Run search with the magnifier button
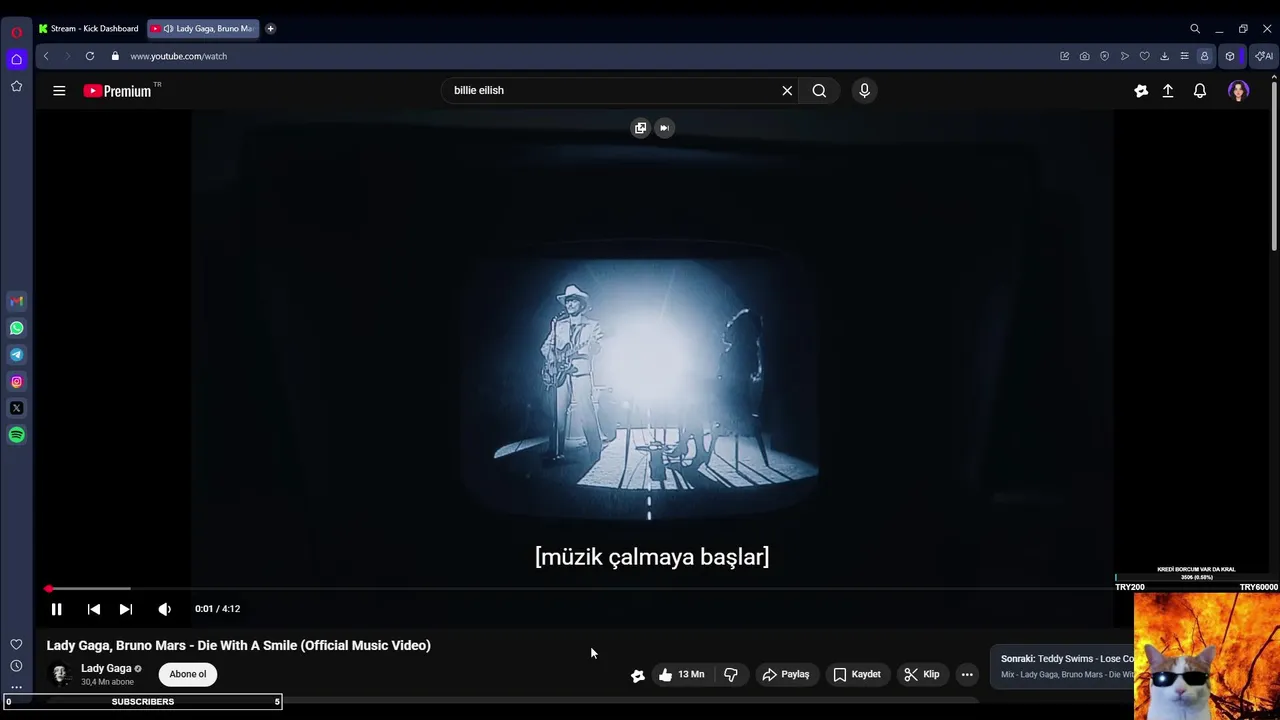The image size is (1280, 720). tap(819, 91)
